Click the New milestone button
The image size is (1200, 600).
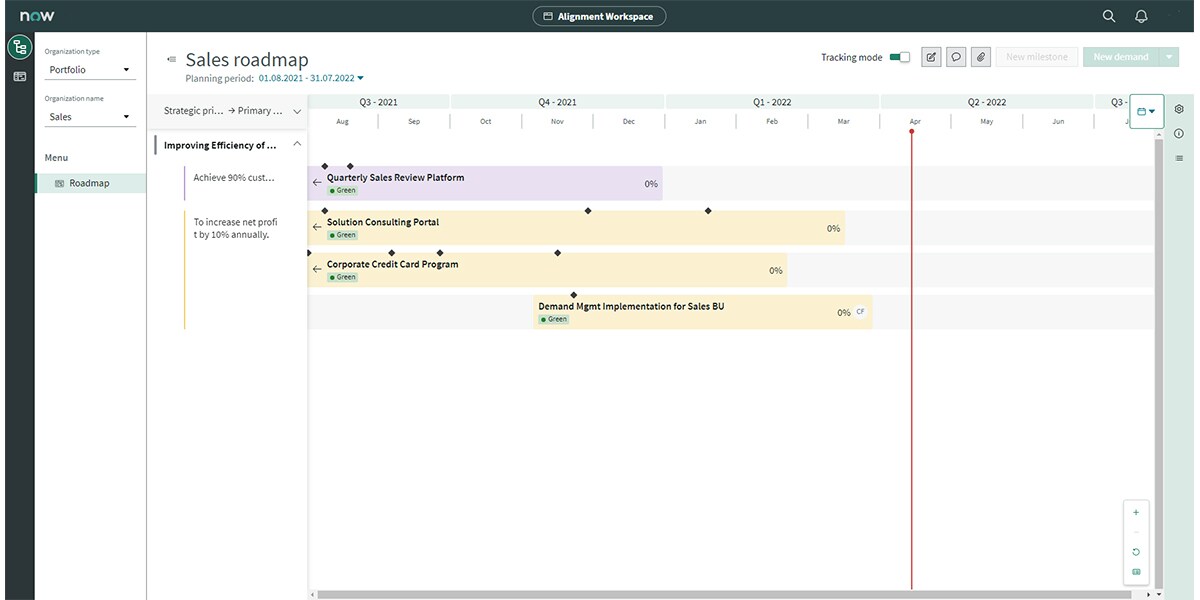coord(1036,57)
